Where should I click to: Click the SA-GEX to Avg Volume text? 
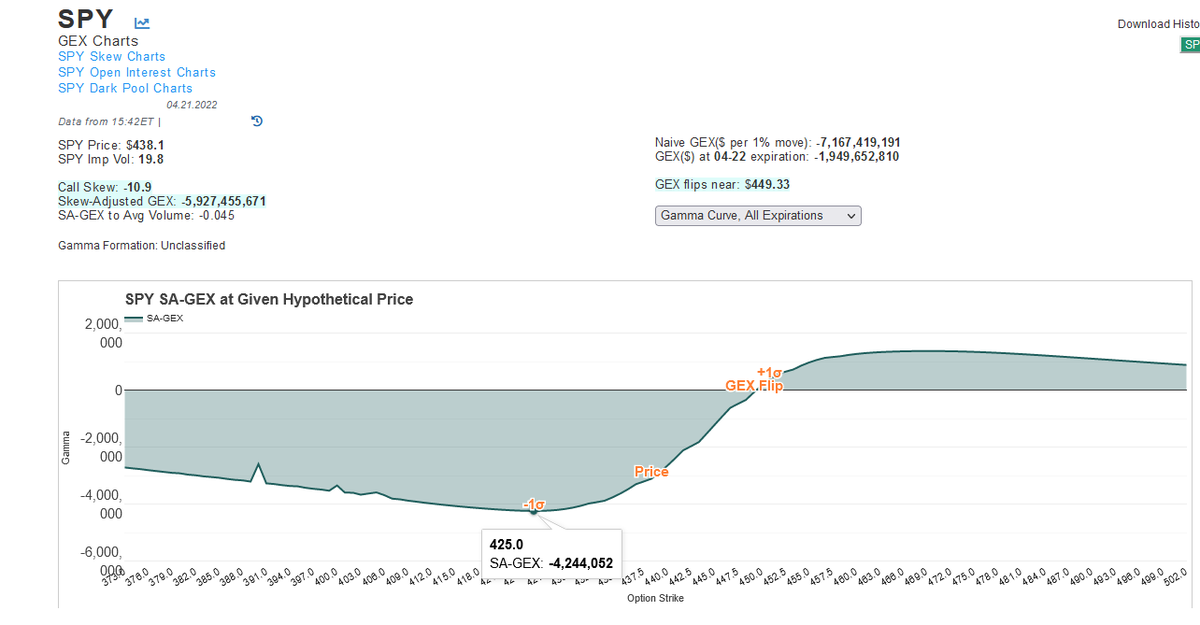pyautogui.click(x=146, y=215)
